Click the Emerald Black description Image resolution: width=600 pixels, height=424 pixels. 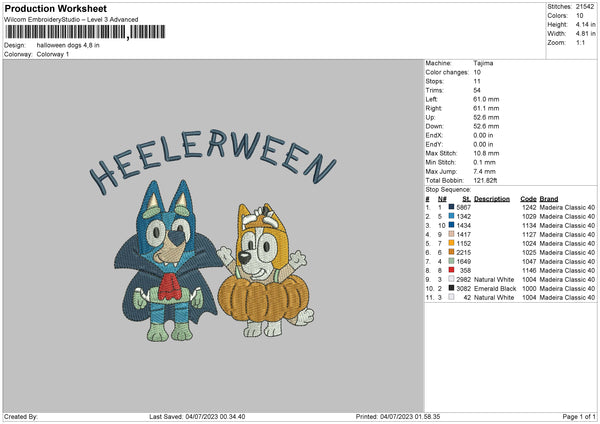coord(495,289)
